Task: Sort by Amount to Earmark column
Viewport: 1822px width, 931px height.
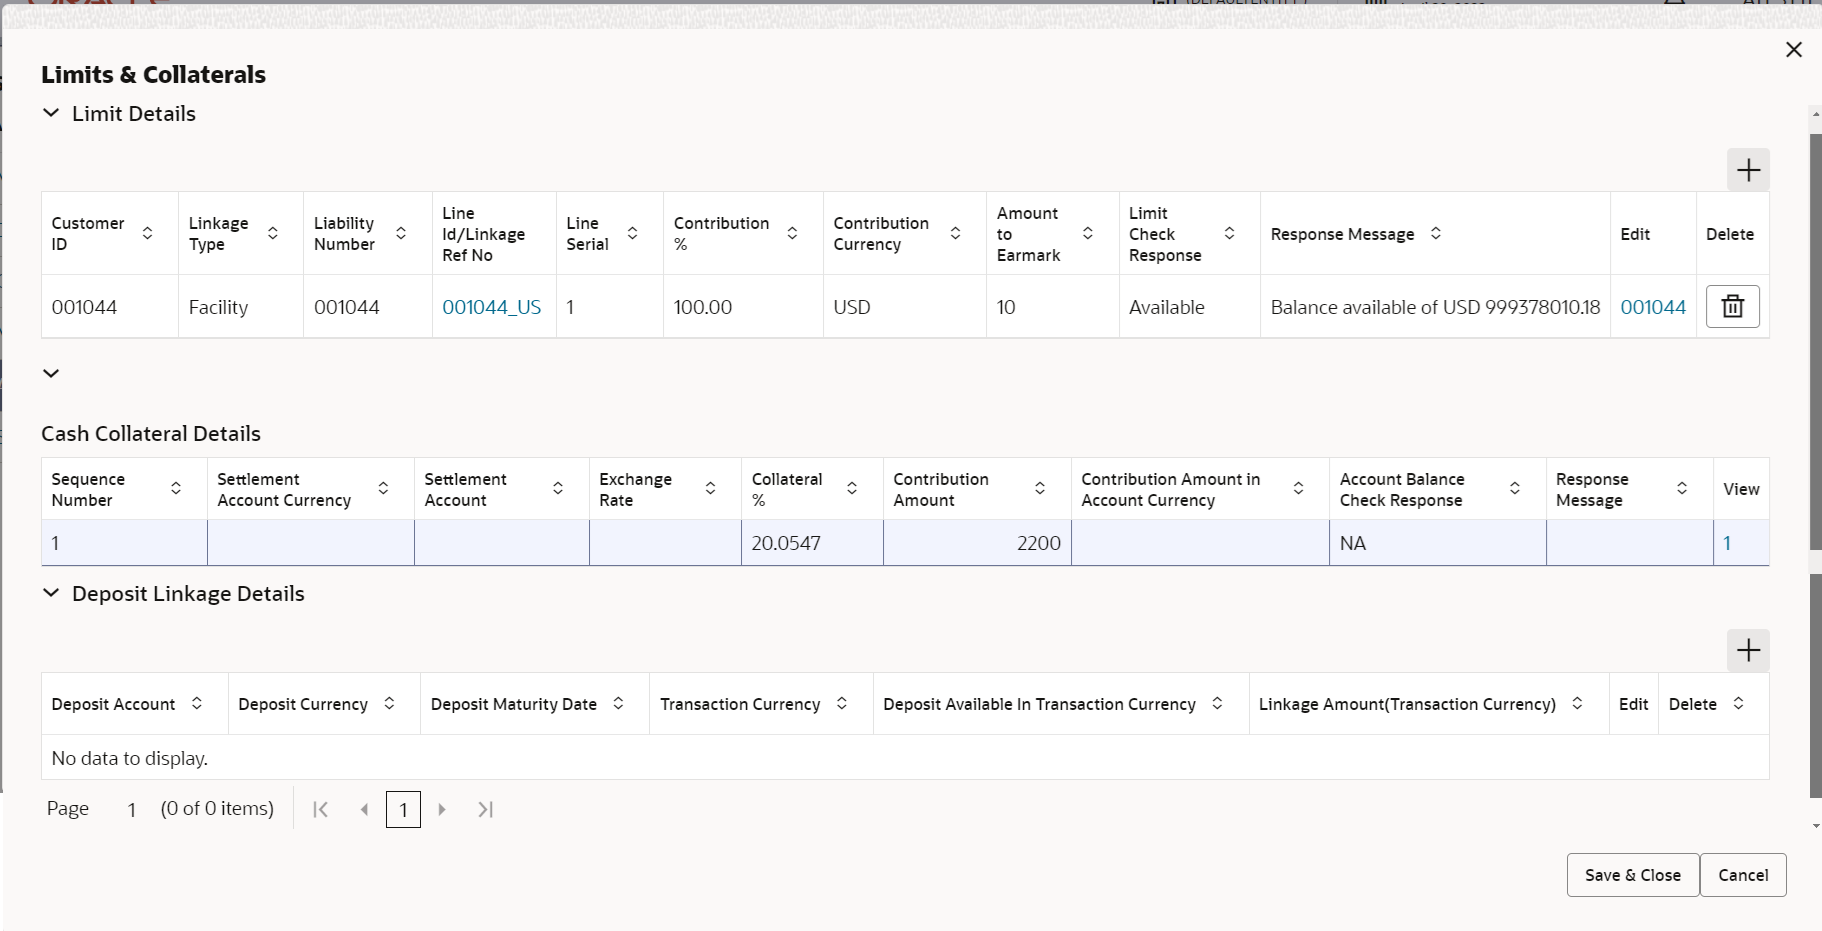Action: click(x=1088, y=233)
